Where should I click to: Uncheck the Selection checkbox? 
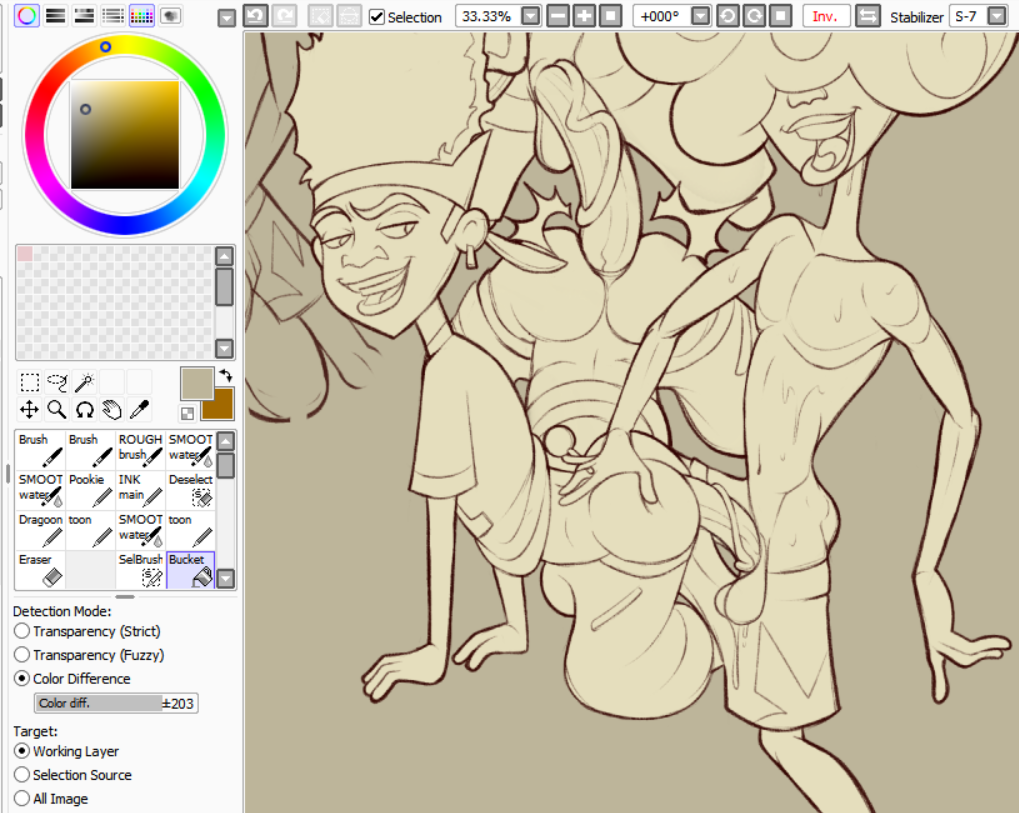coord(377,17)
